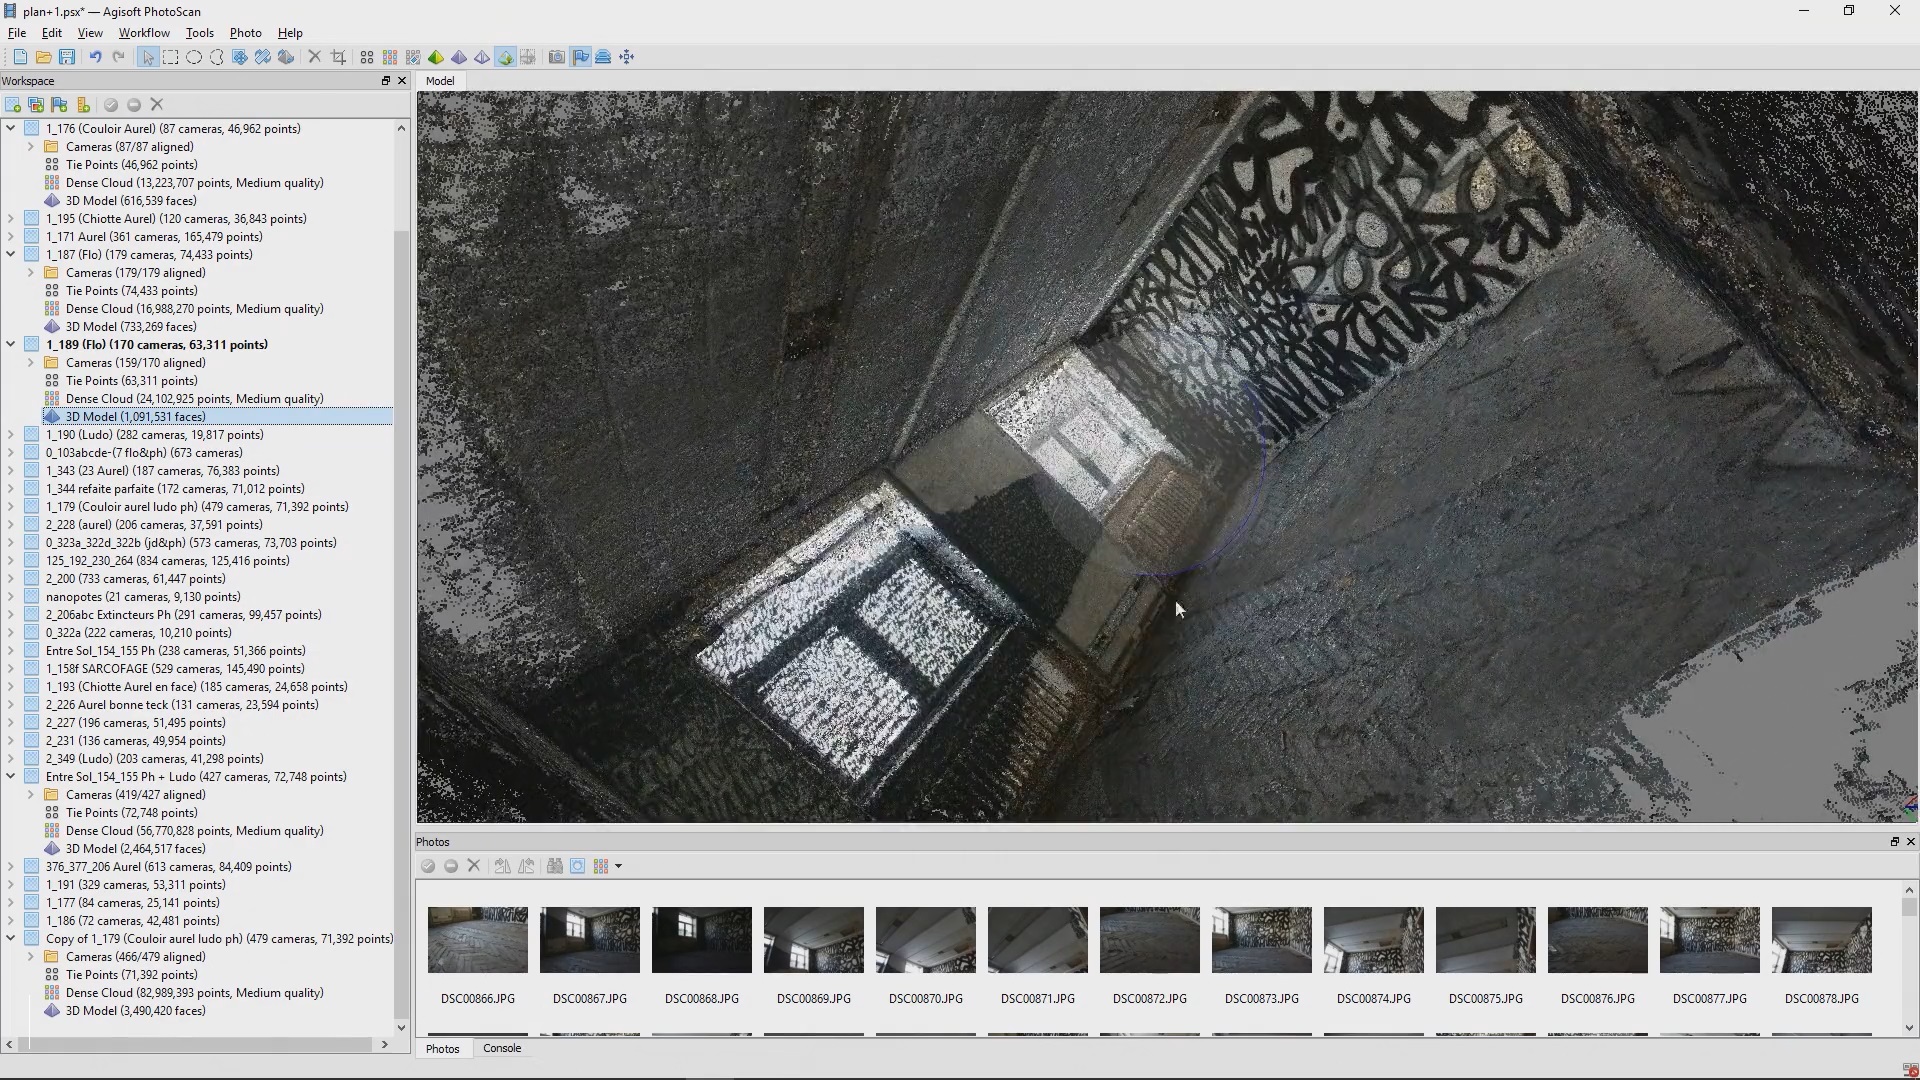Viewport: 1920px width, 1080px height.
Task: Click the Redo arrow icon
Action: 118,57
